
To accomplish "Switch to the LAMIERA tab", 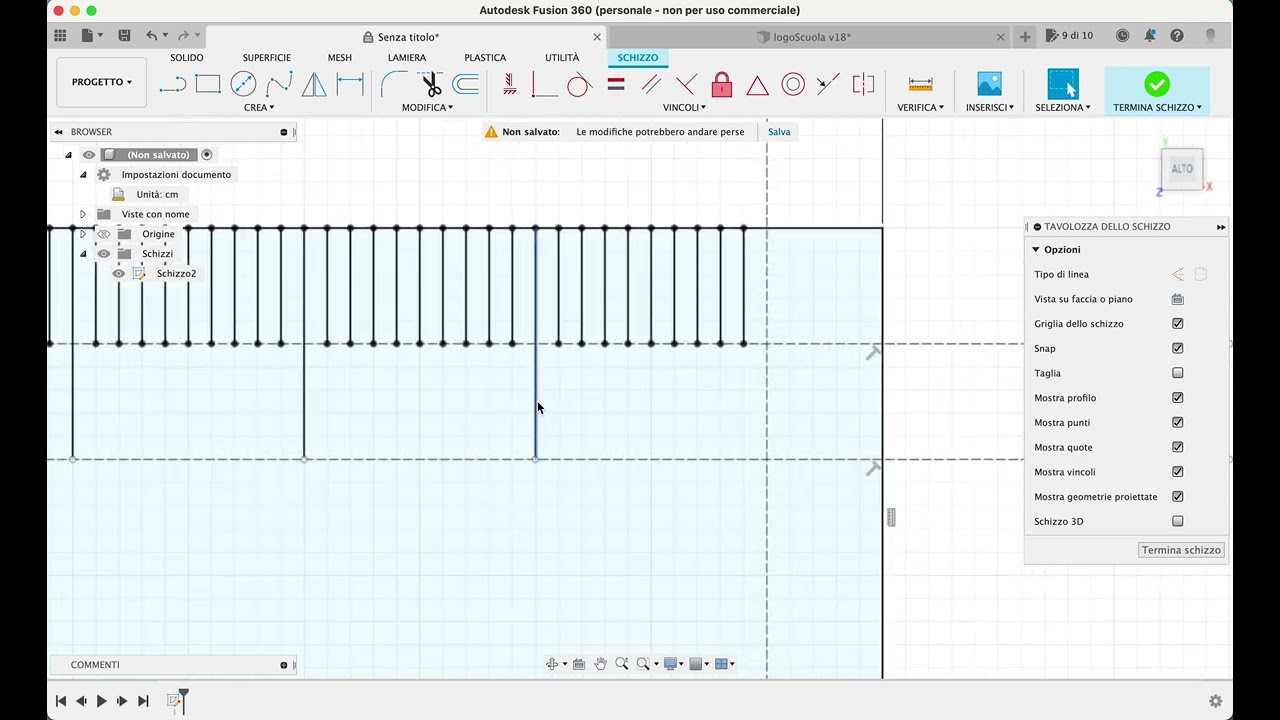I will 407,58.
